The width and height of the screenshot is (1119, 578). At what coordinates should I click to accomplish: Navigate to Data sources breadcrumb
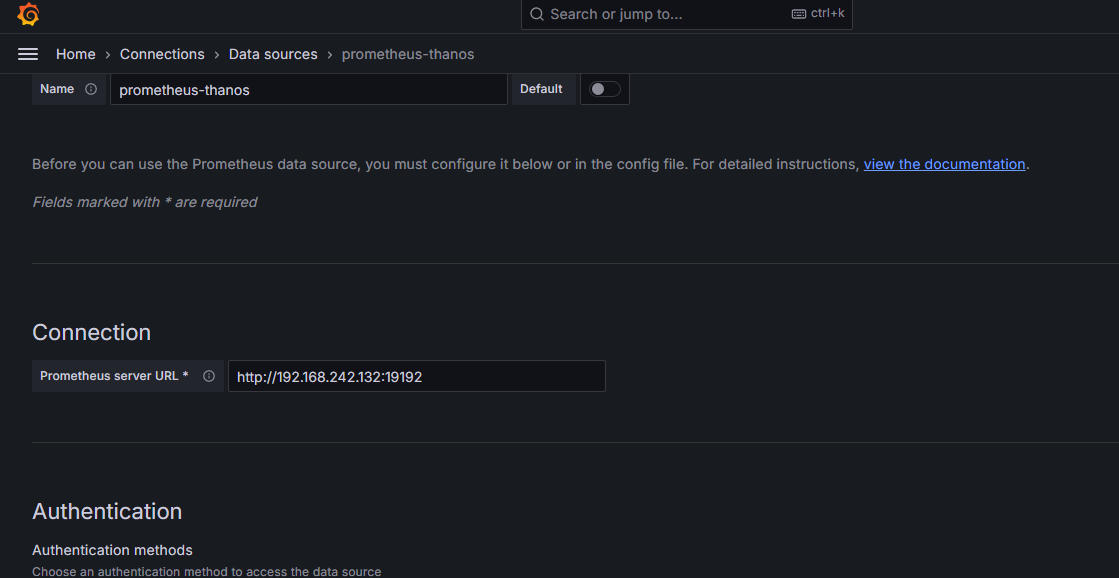pyautogui.click(x=273, y=54)
